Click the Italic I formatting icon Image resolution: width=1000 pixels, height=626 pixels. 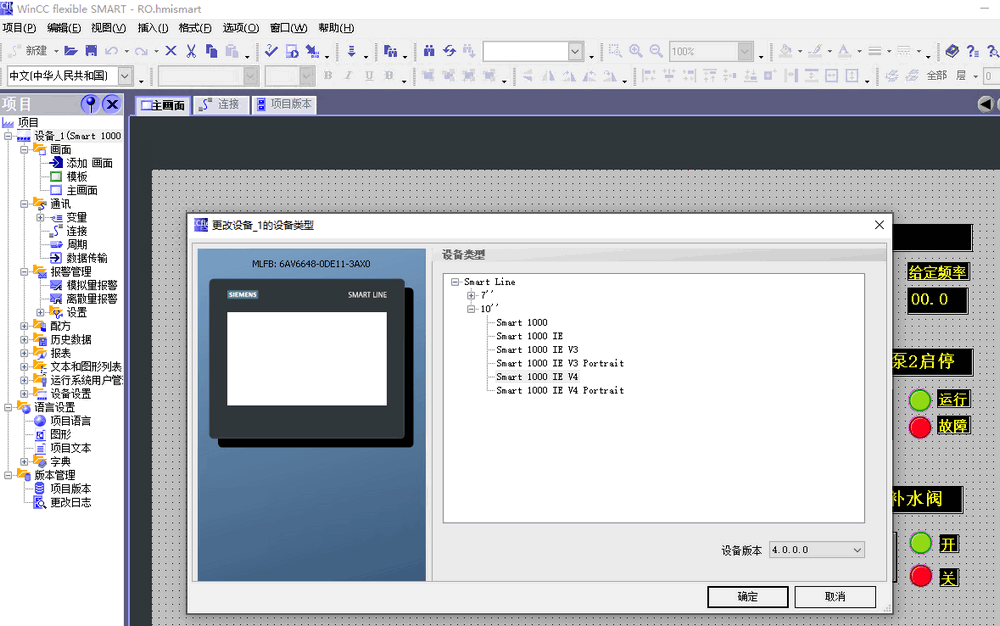point(348,76)
